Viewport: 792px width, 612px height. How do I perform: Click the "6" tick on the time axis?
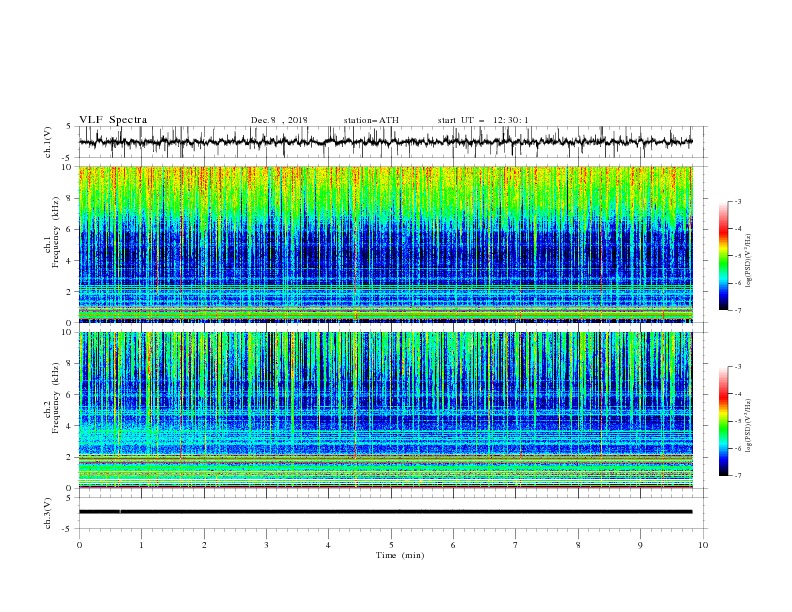click(453, 545)
